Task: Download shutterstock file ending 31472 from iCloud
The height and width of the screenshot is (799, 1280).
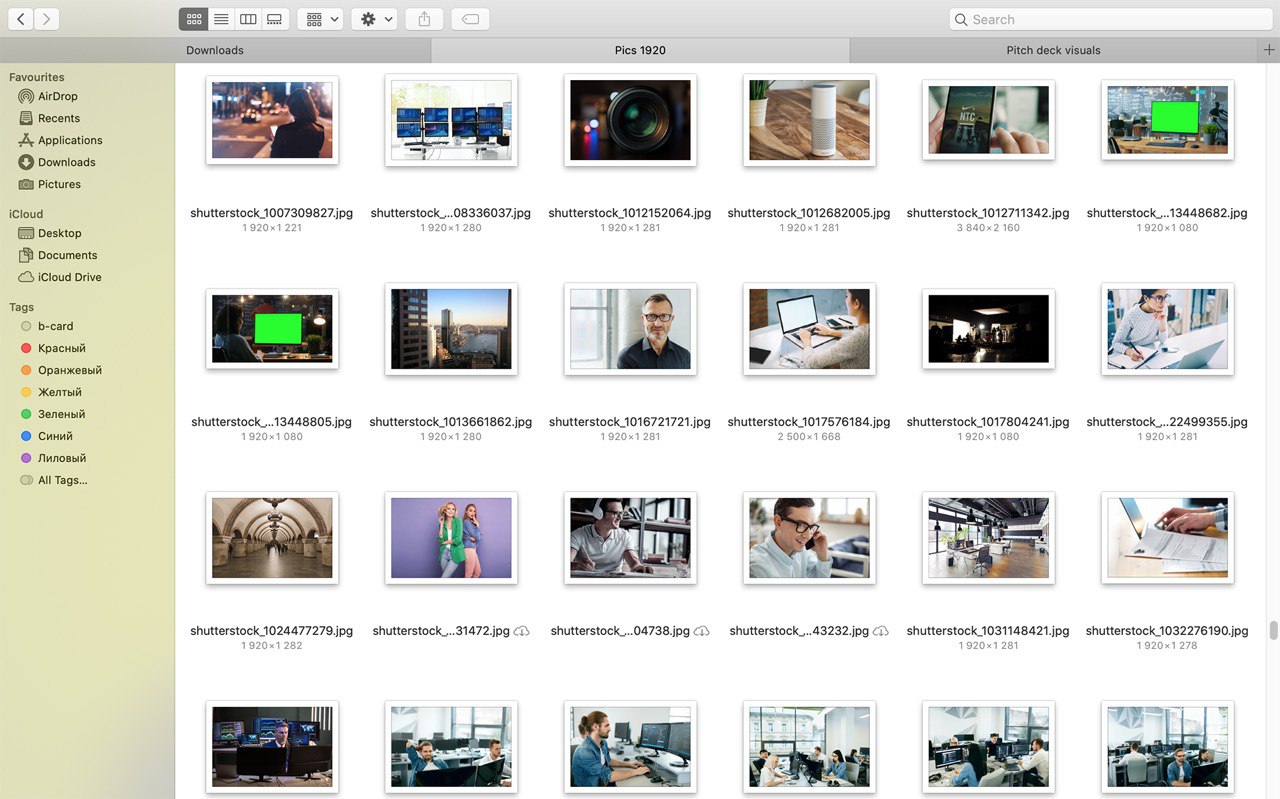Action: point(521,631)
